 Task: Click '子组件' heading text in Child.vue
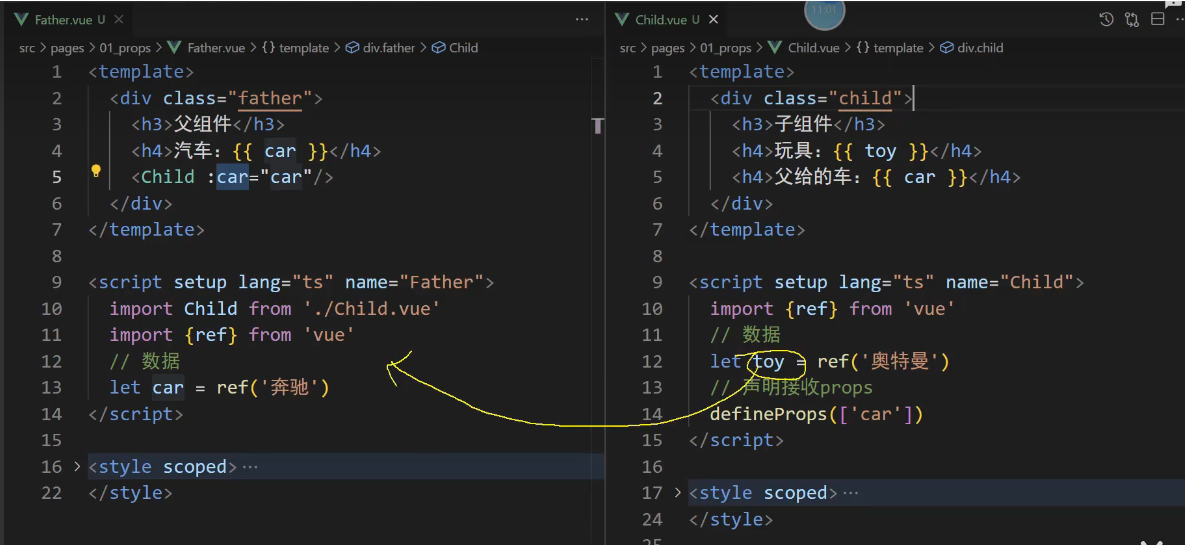pyautogui.click(x=803, y=125)
